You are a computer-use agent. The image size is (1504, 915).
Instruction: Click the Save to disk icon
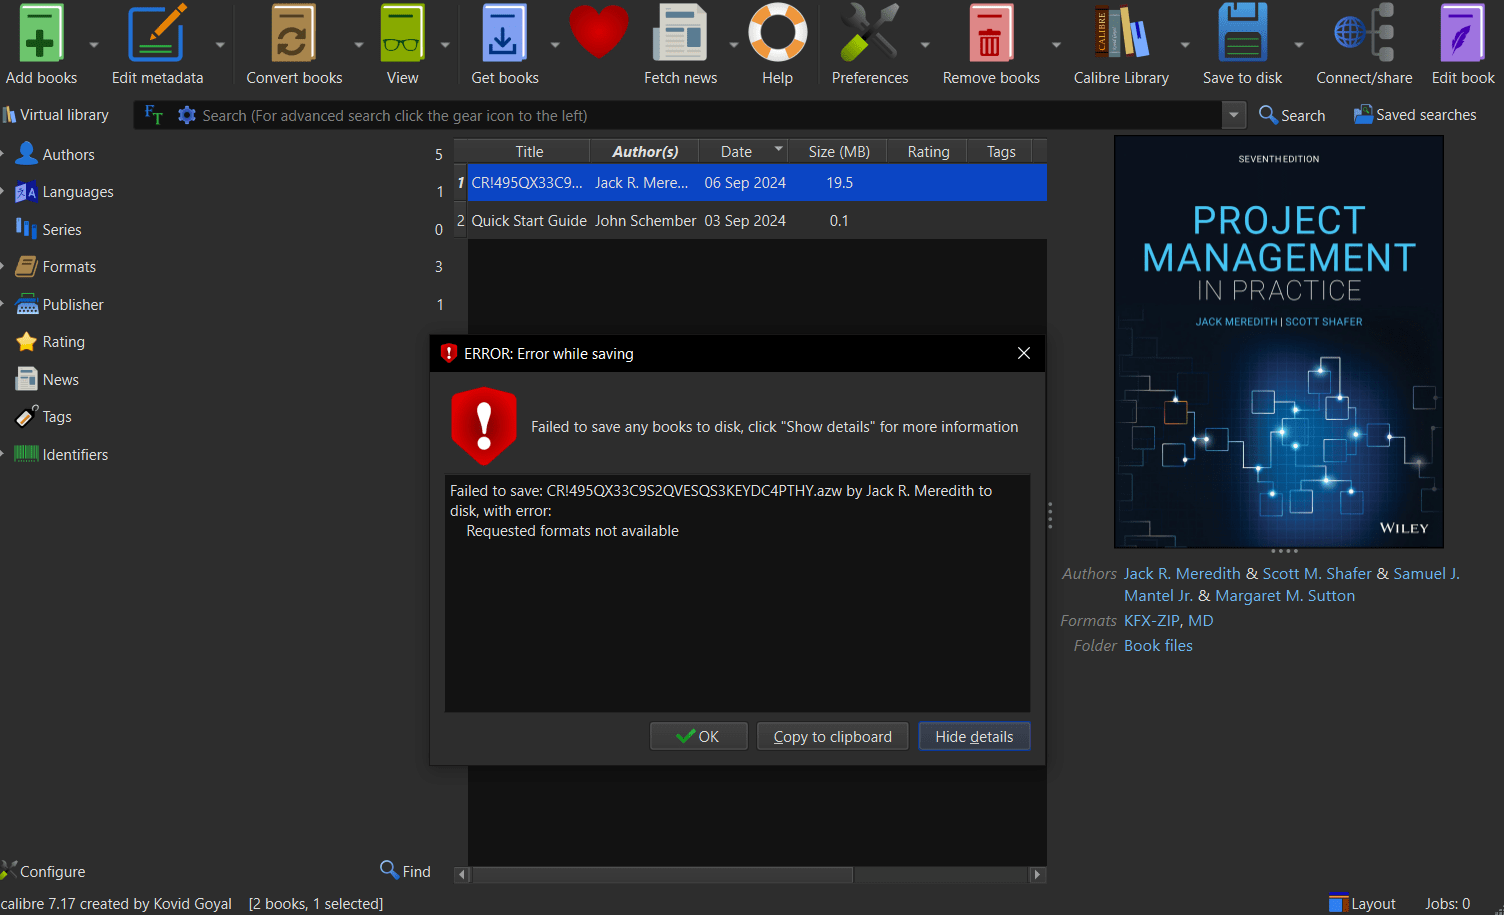coord(1242,33)
